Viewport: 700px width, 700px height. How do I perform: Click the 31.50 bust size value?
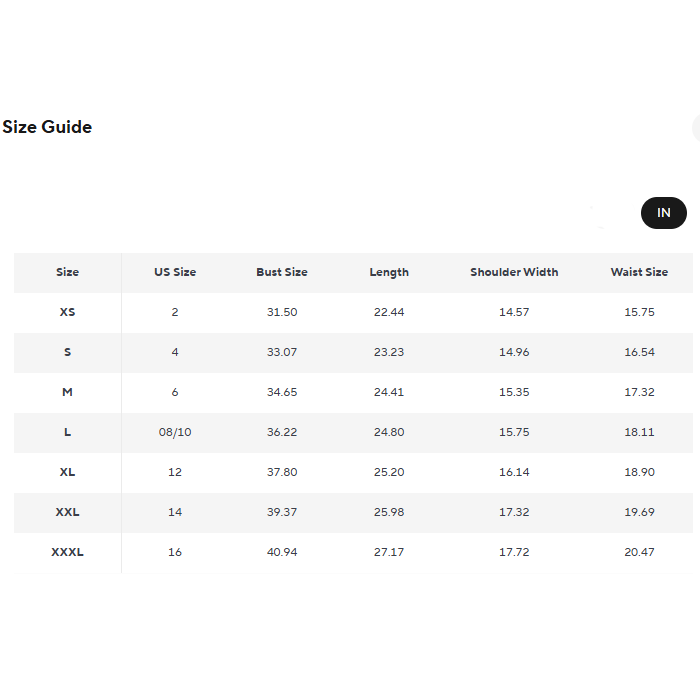coord(282,312)
